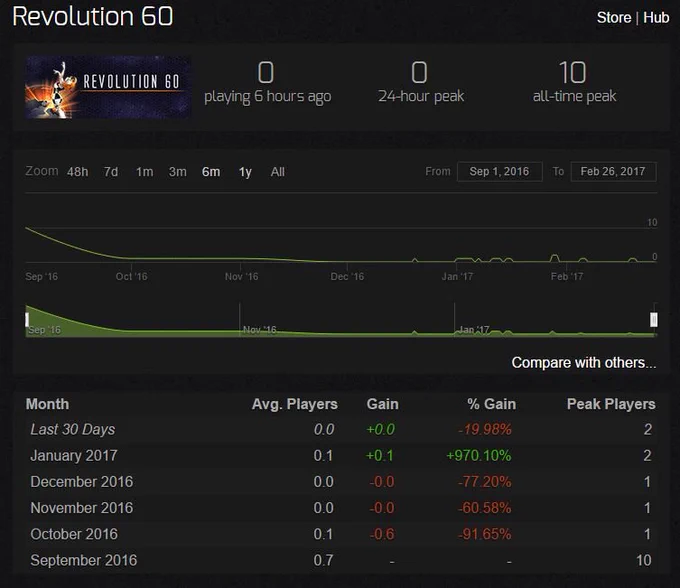
Task: Grab the right navigator range handle
Action: coord(654,320)
